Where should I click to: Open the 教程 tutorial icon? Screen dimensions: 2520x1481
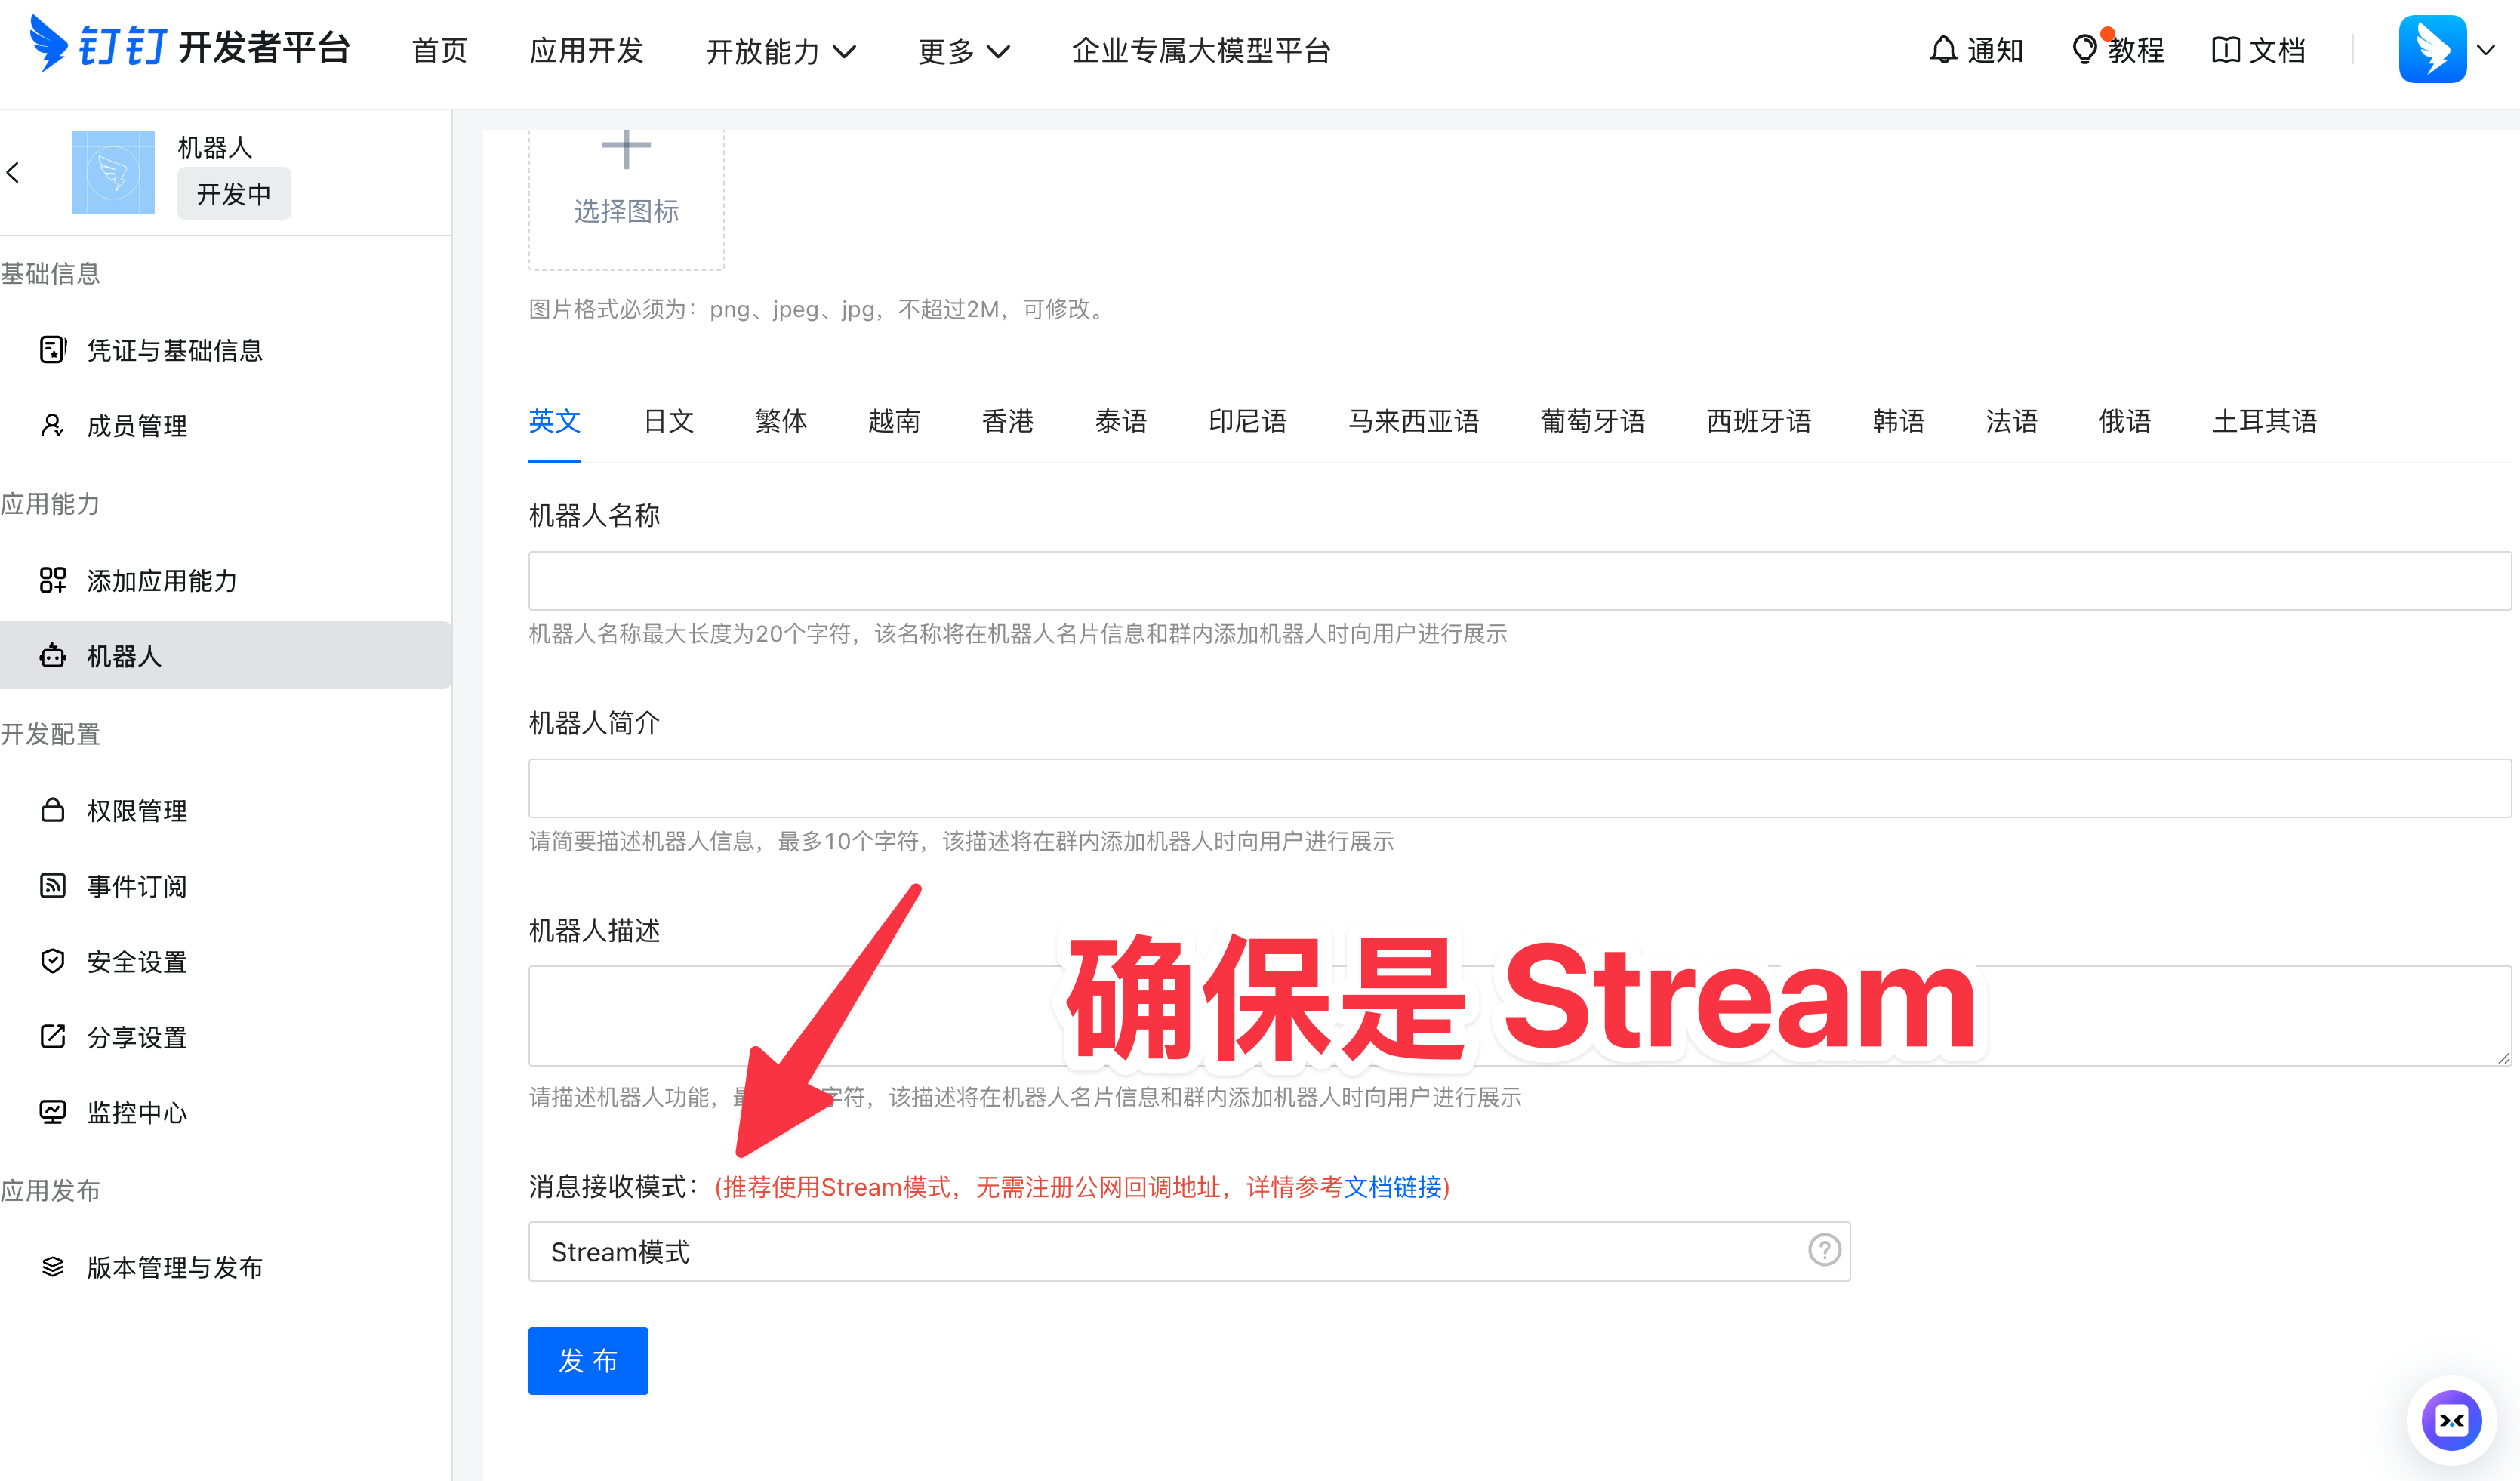[2118, 49]
